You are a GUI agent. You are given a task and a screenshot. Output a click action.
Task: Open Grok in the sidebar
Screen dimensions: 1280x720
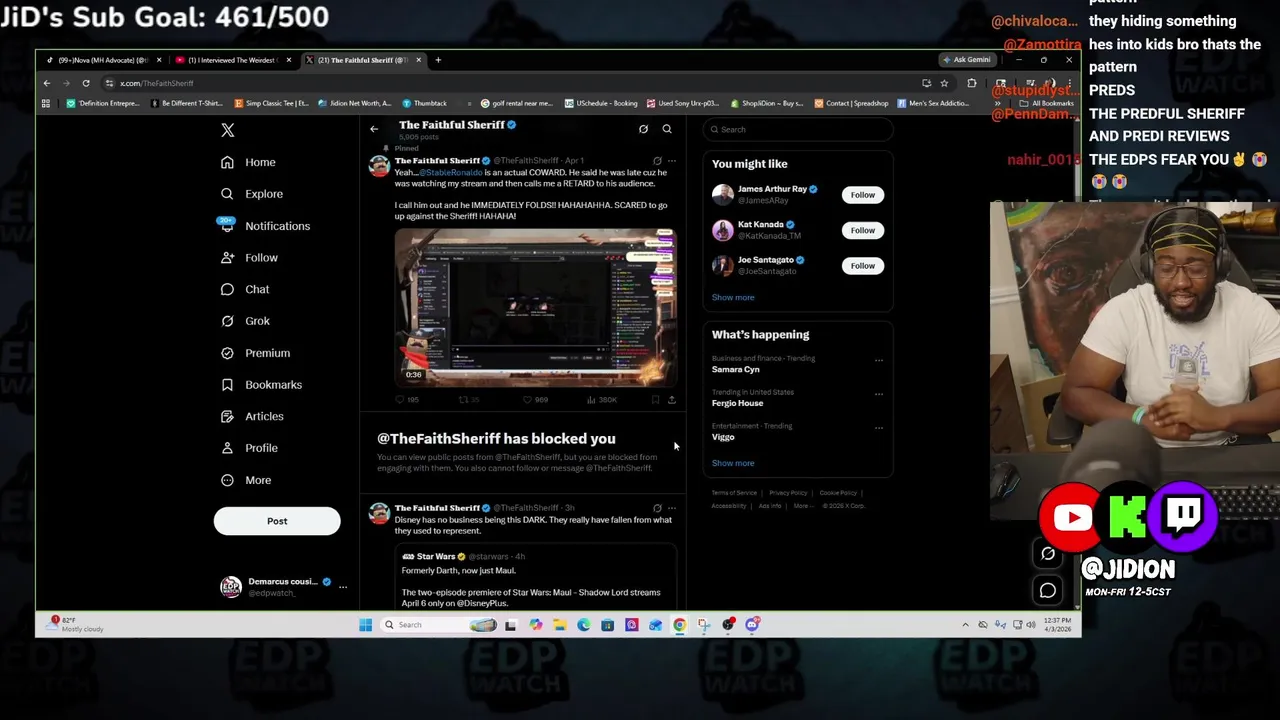coord(245,321)
